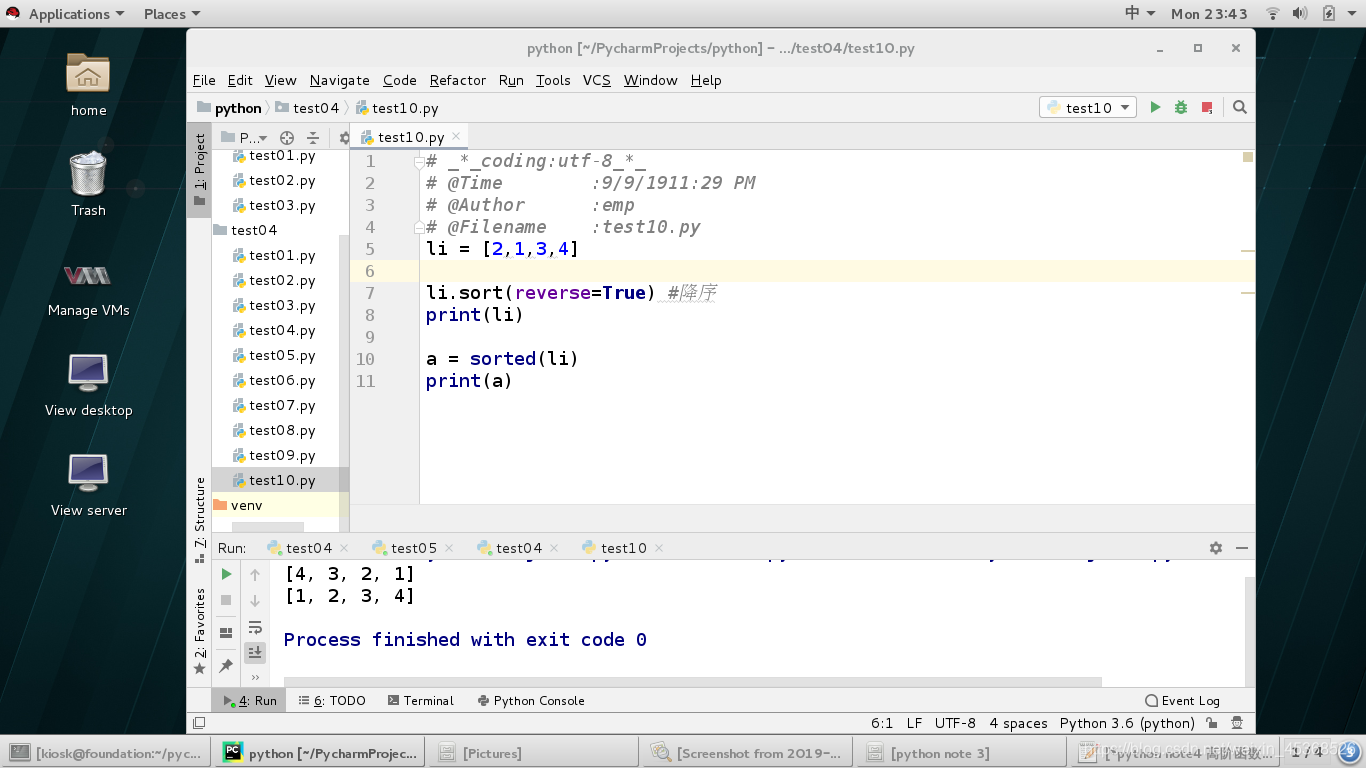
Task: Change indent setting 4 spaces
Action: 1018,723
